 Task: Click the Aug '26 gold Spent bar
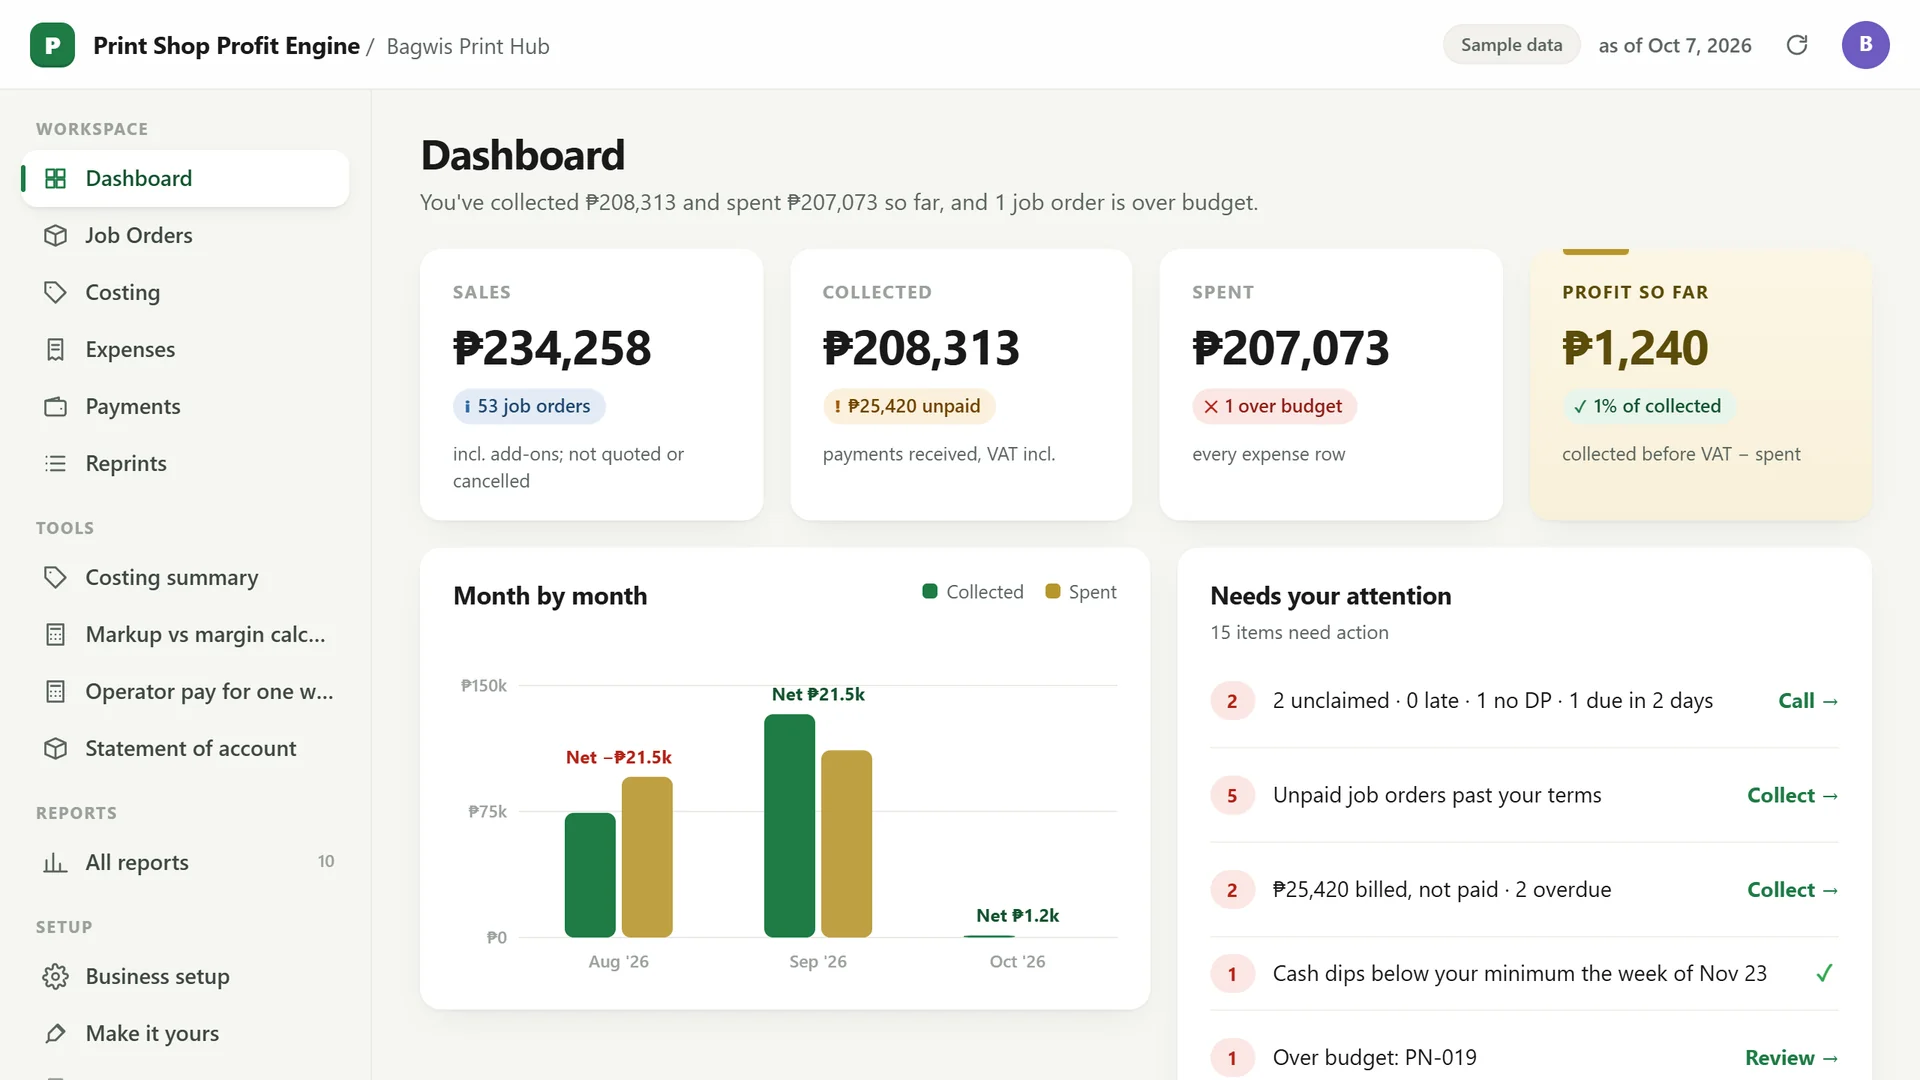(x=647, y=857)
